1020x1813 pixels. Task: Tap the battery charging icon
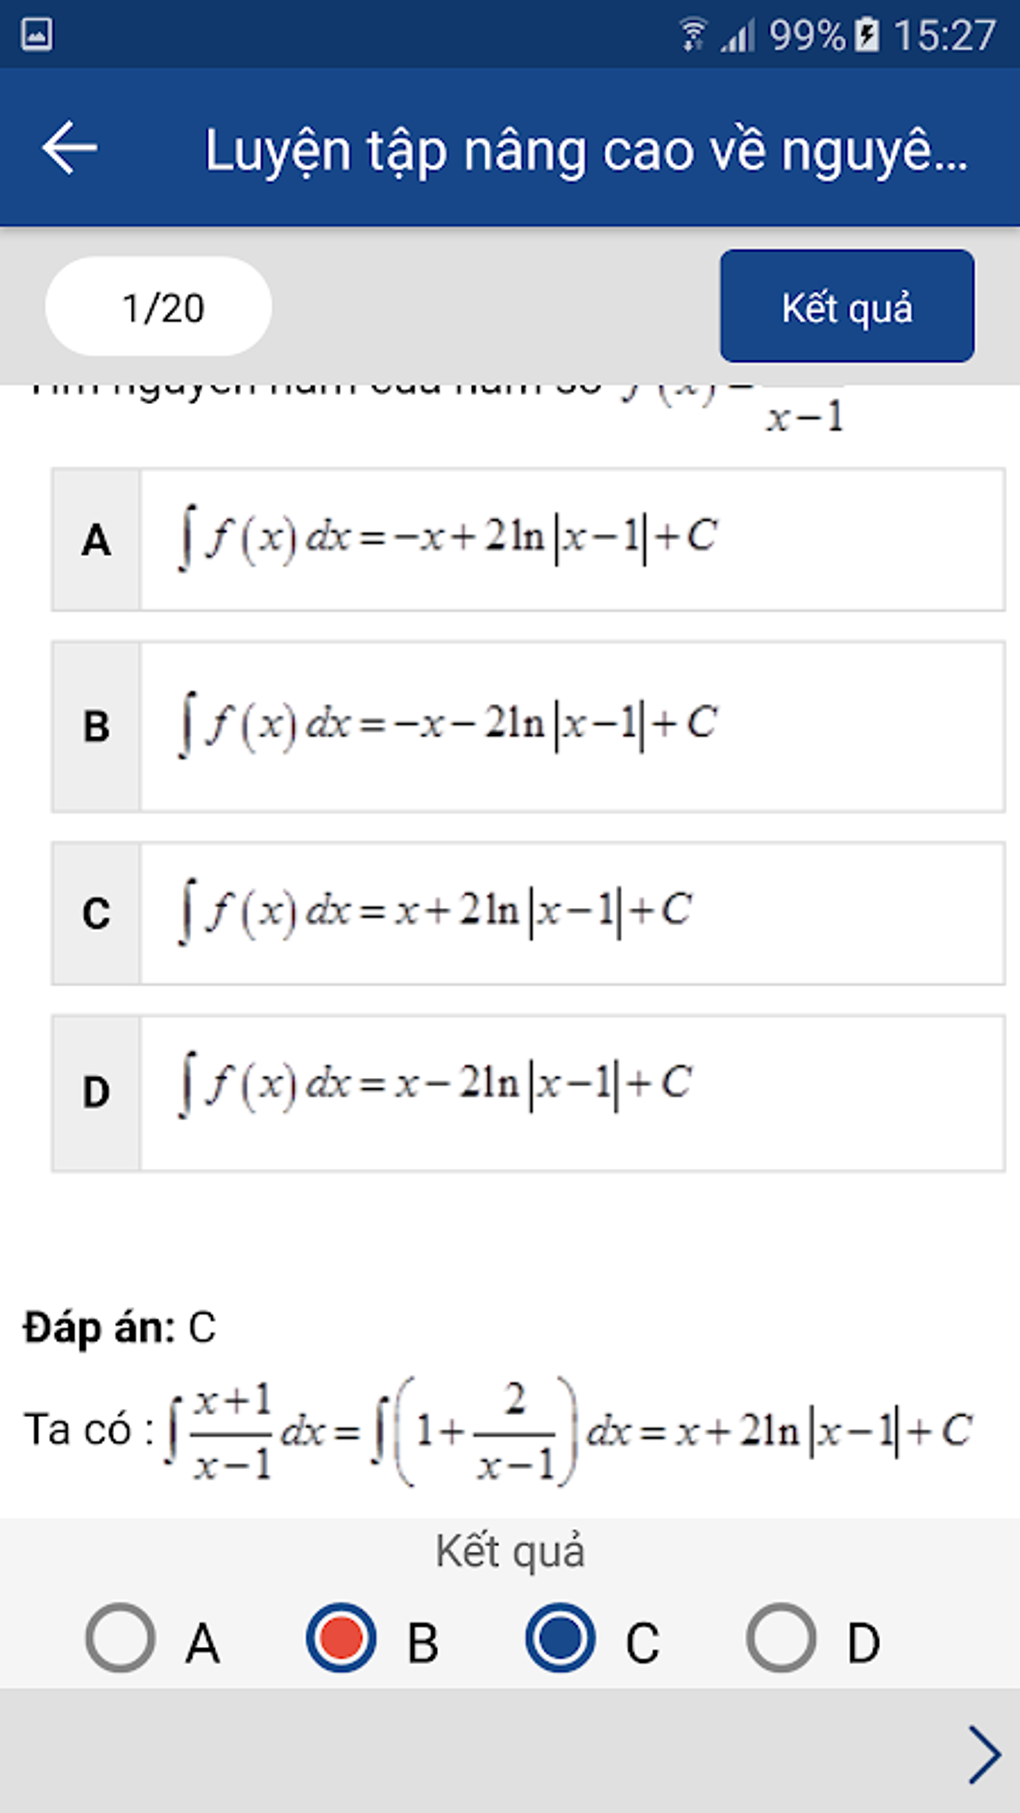pyautogui.click(x=868, y=35)
